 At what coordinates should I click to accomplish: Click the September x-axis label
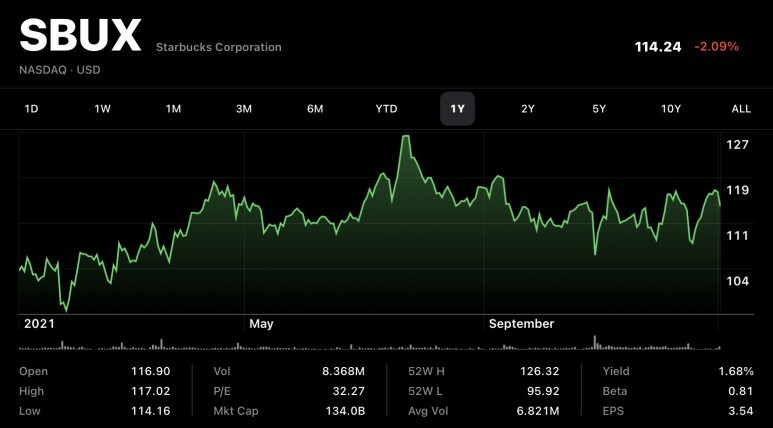[522, 323]
